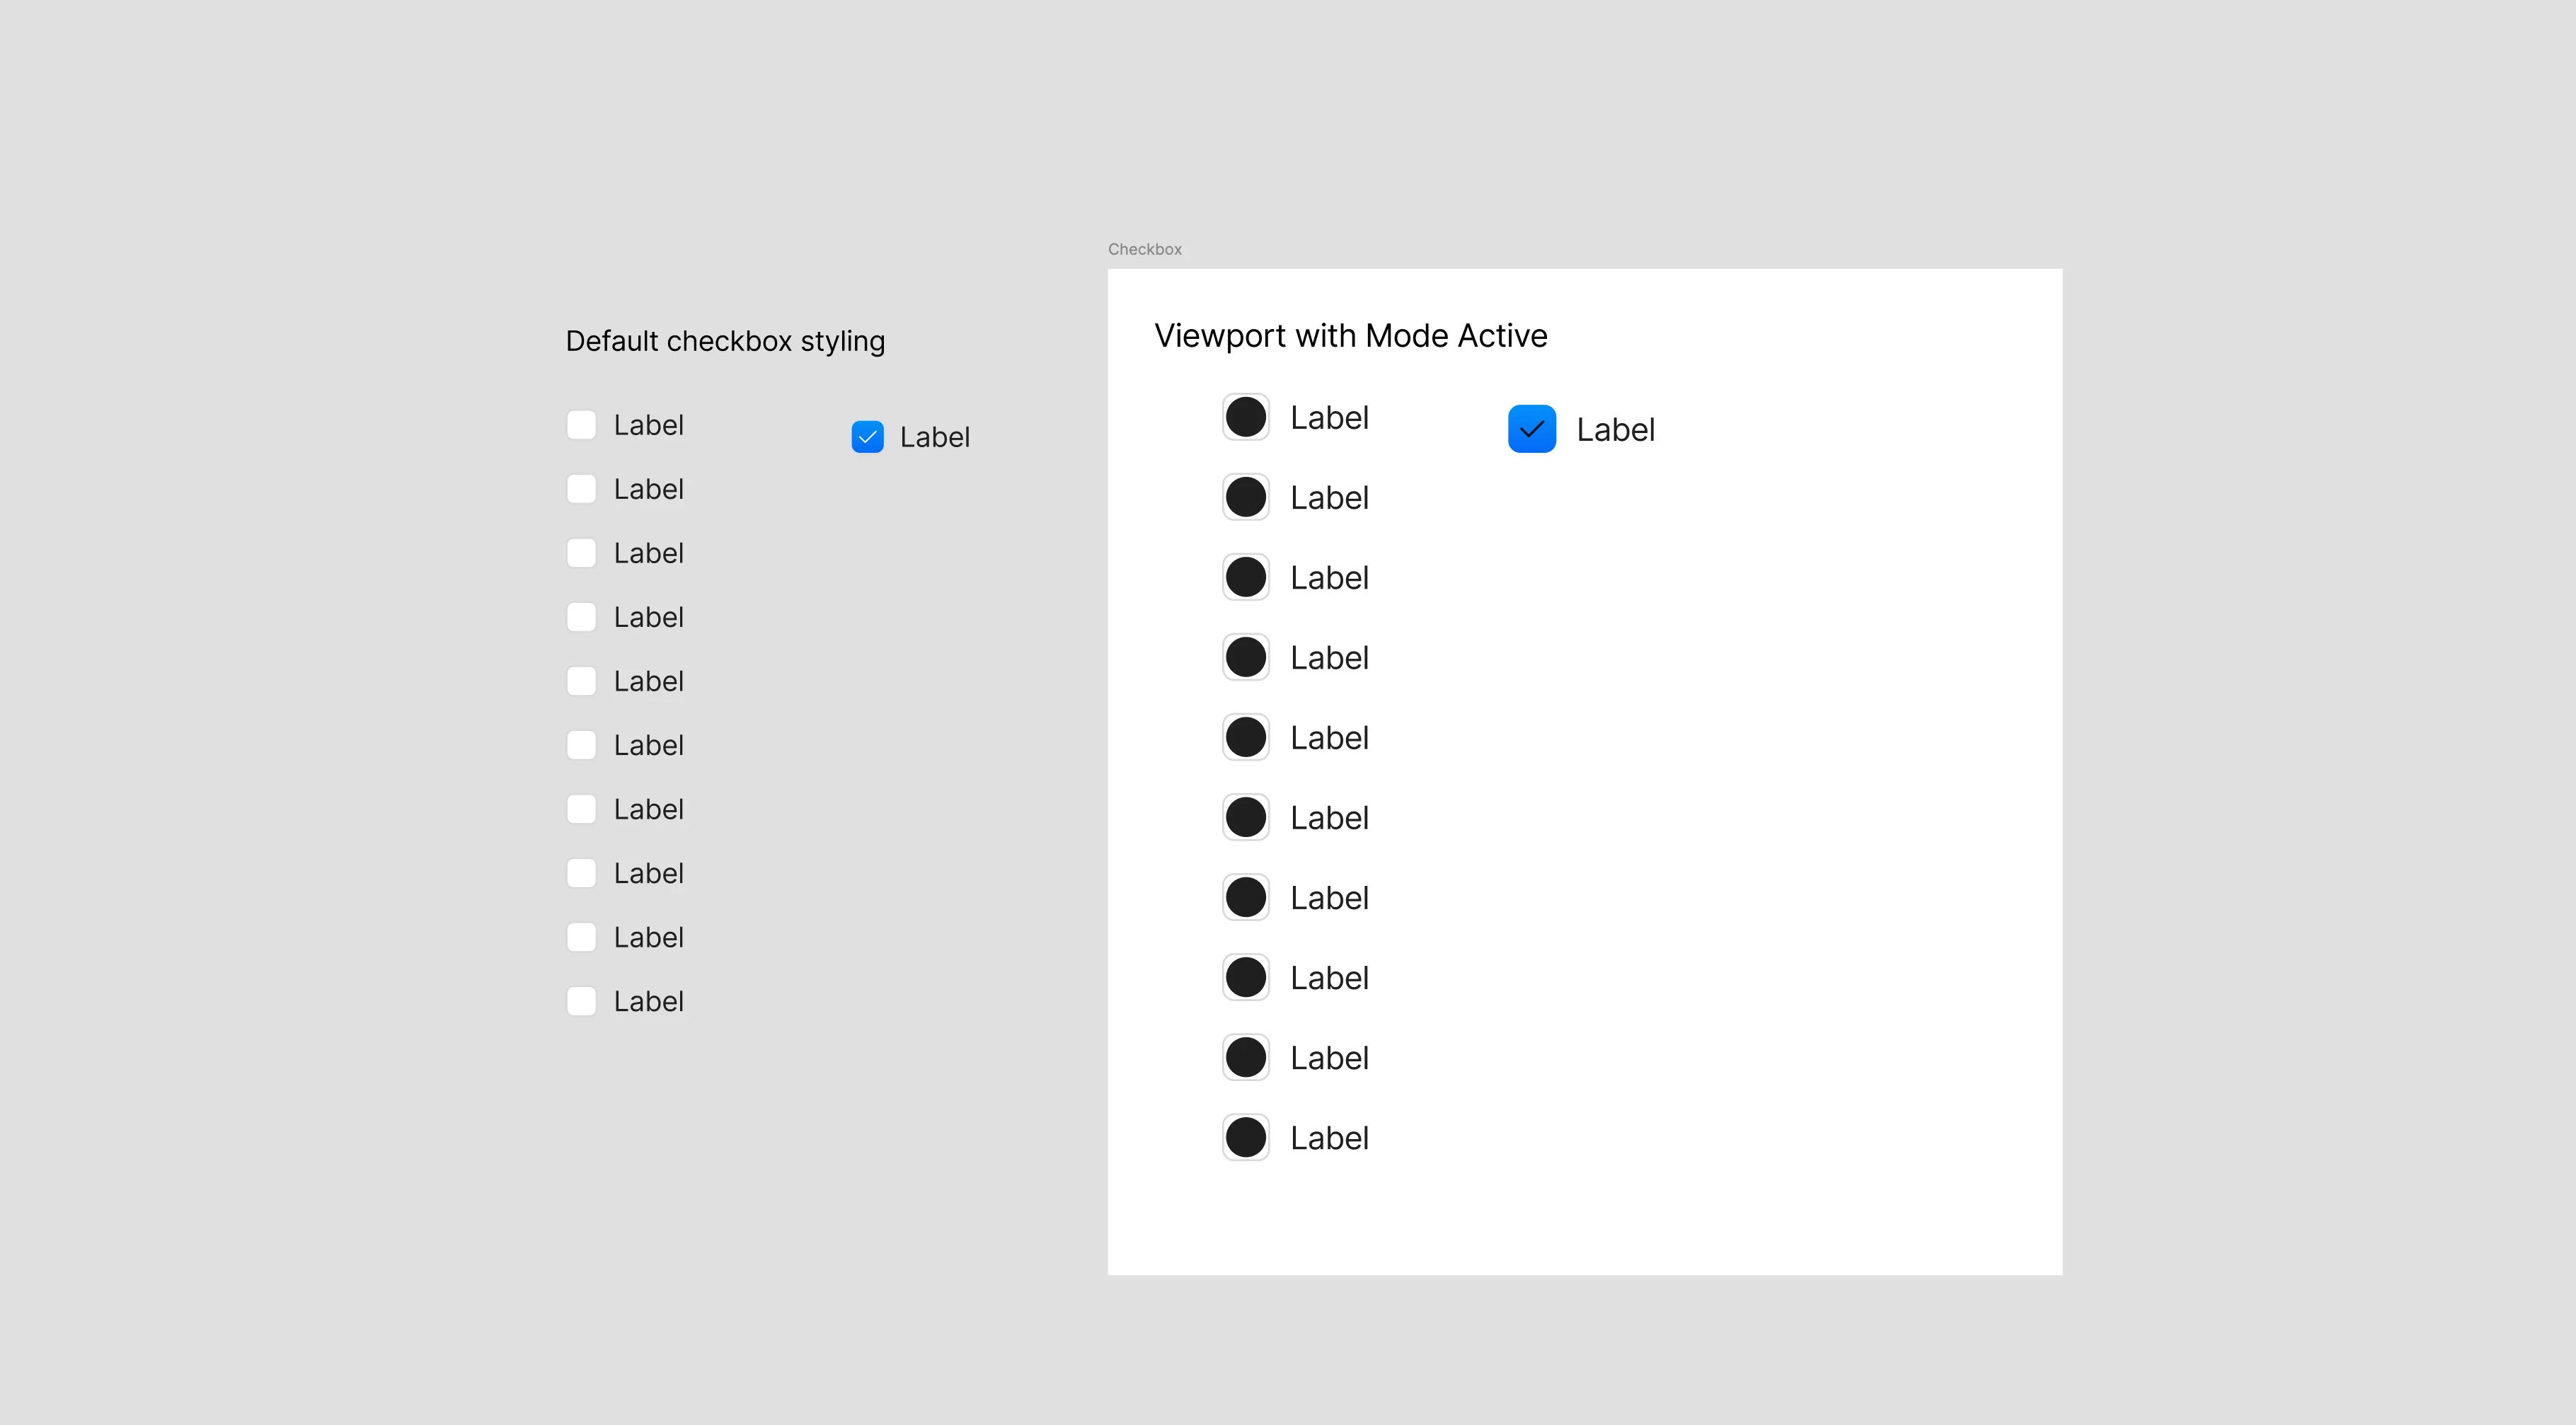Check the fourth unchecked box under Default checkbox styling
Viewport: 2576px width, 1425px height.
(x=581, y=617)
